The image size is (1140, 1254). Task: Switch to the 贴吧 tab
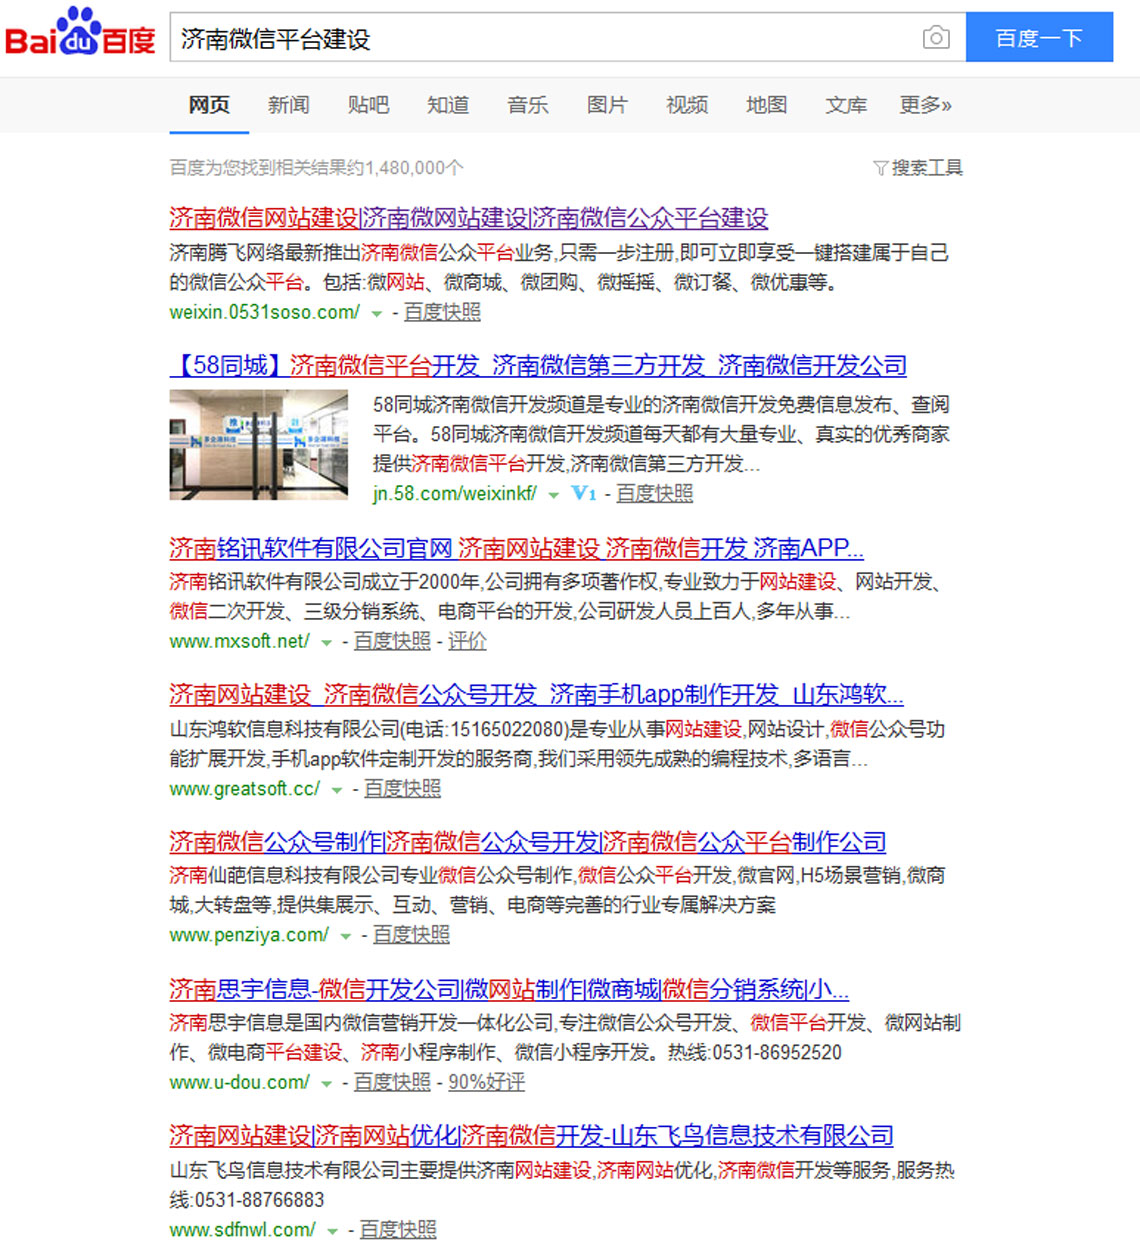point(368,105)
